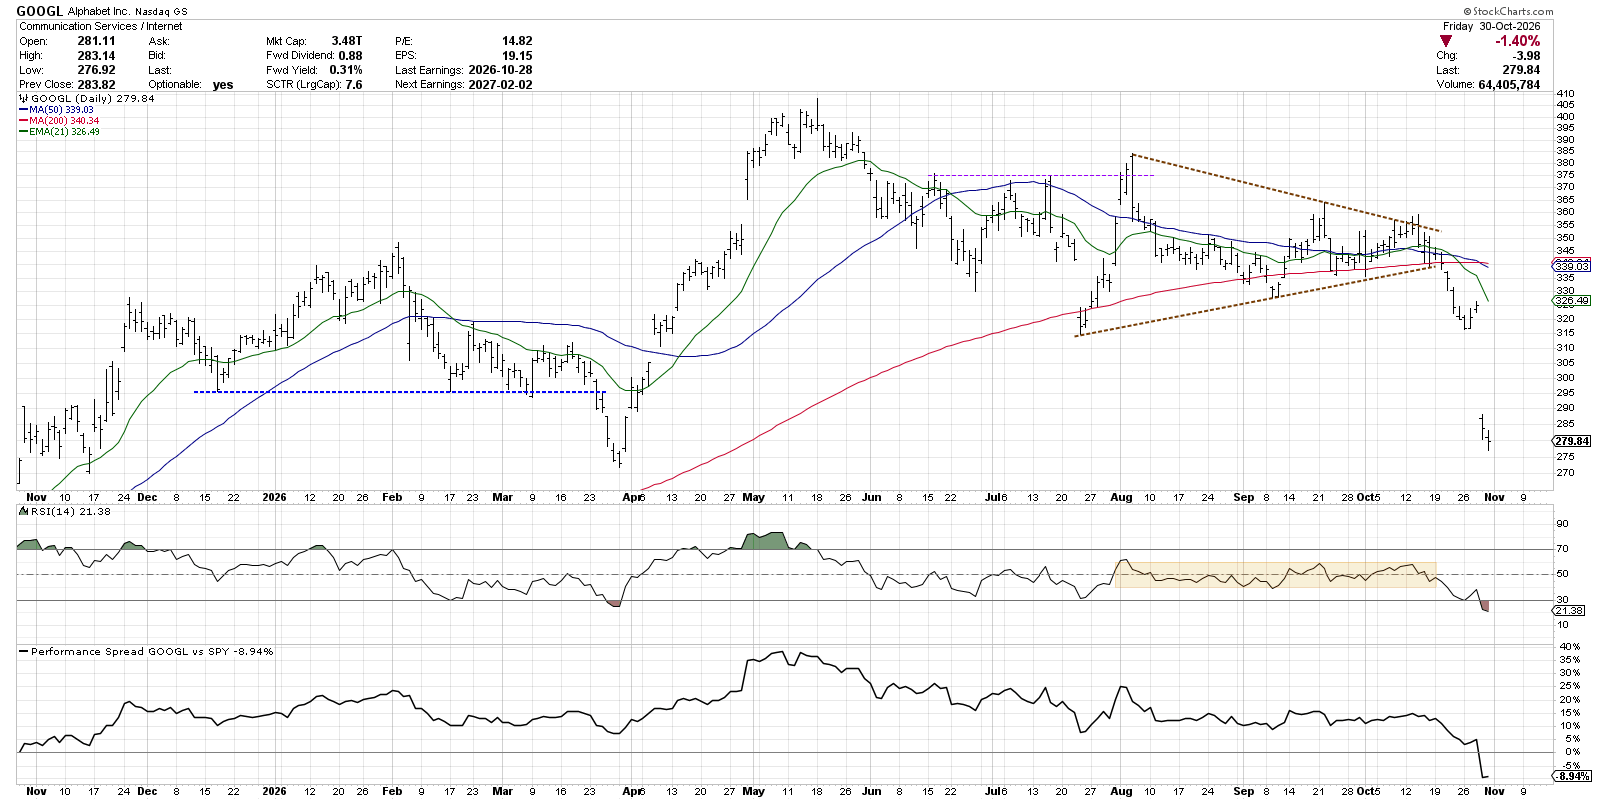Select the EPS value 19.15
The image size is (1600, 800).
pos(517,56)
